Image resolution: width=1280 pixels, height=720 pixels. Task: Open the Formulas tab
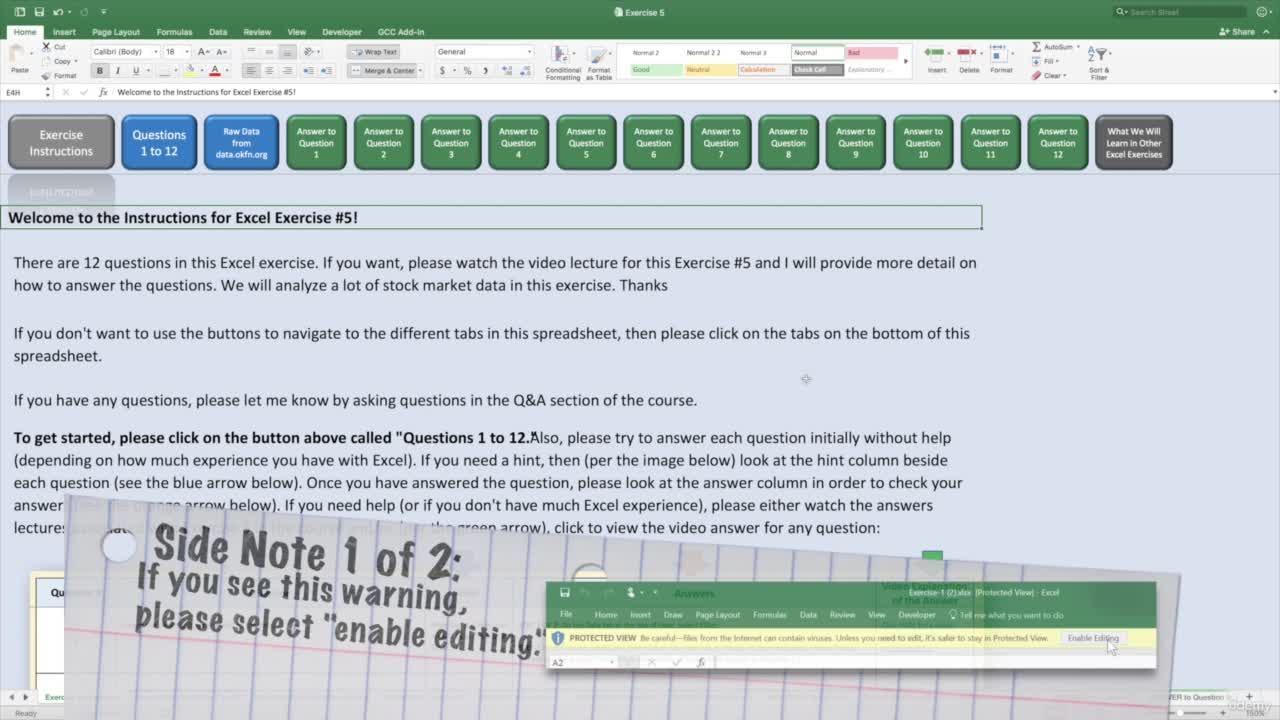click(x=174, y=31)
